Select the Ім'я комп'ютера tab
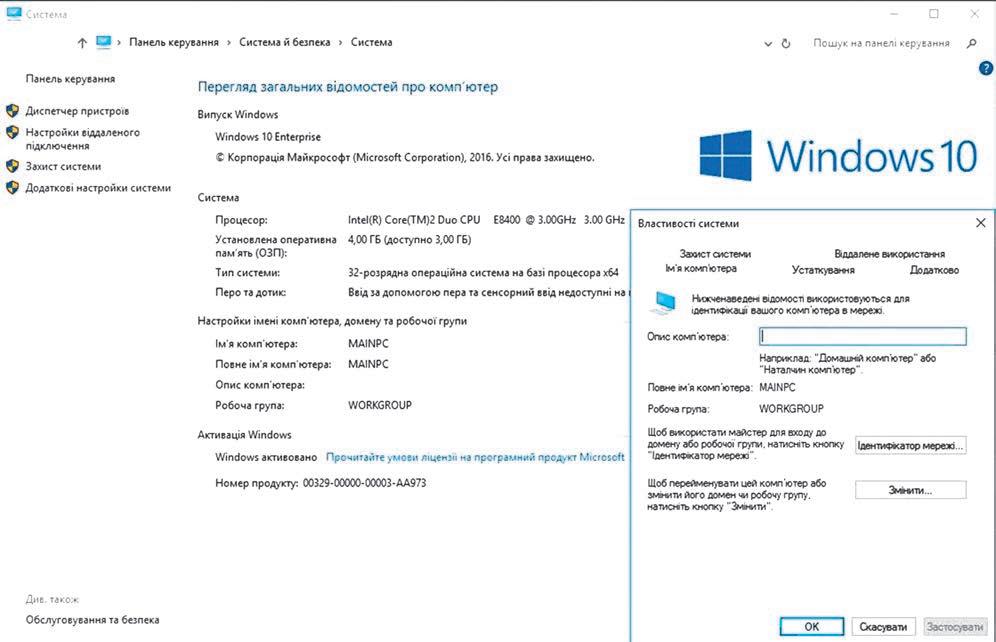996x642 pixels. click(x=701, y=269)
